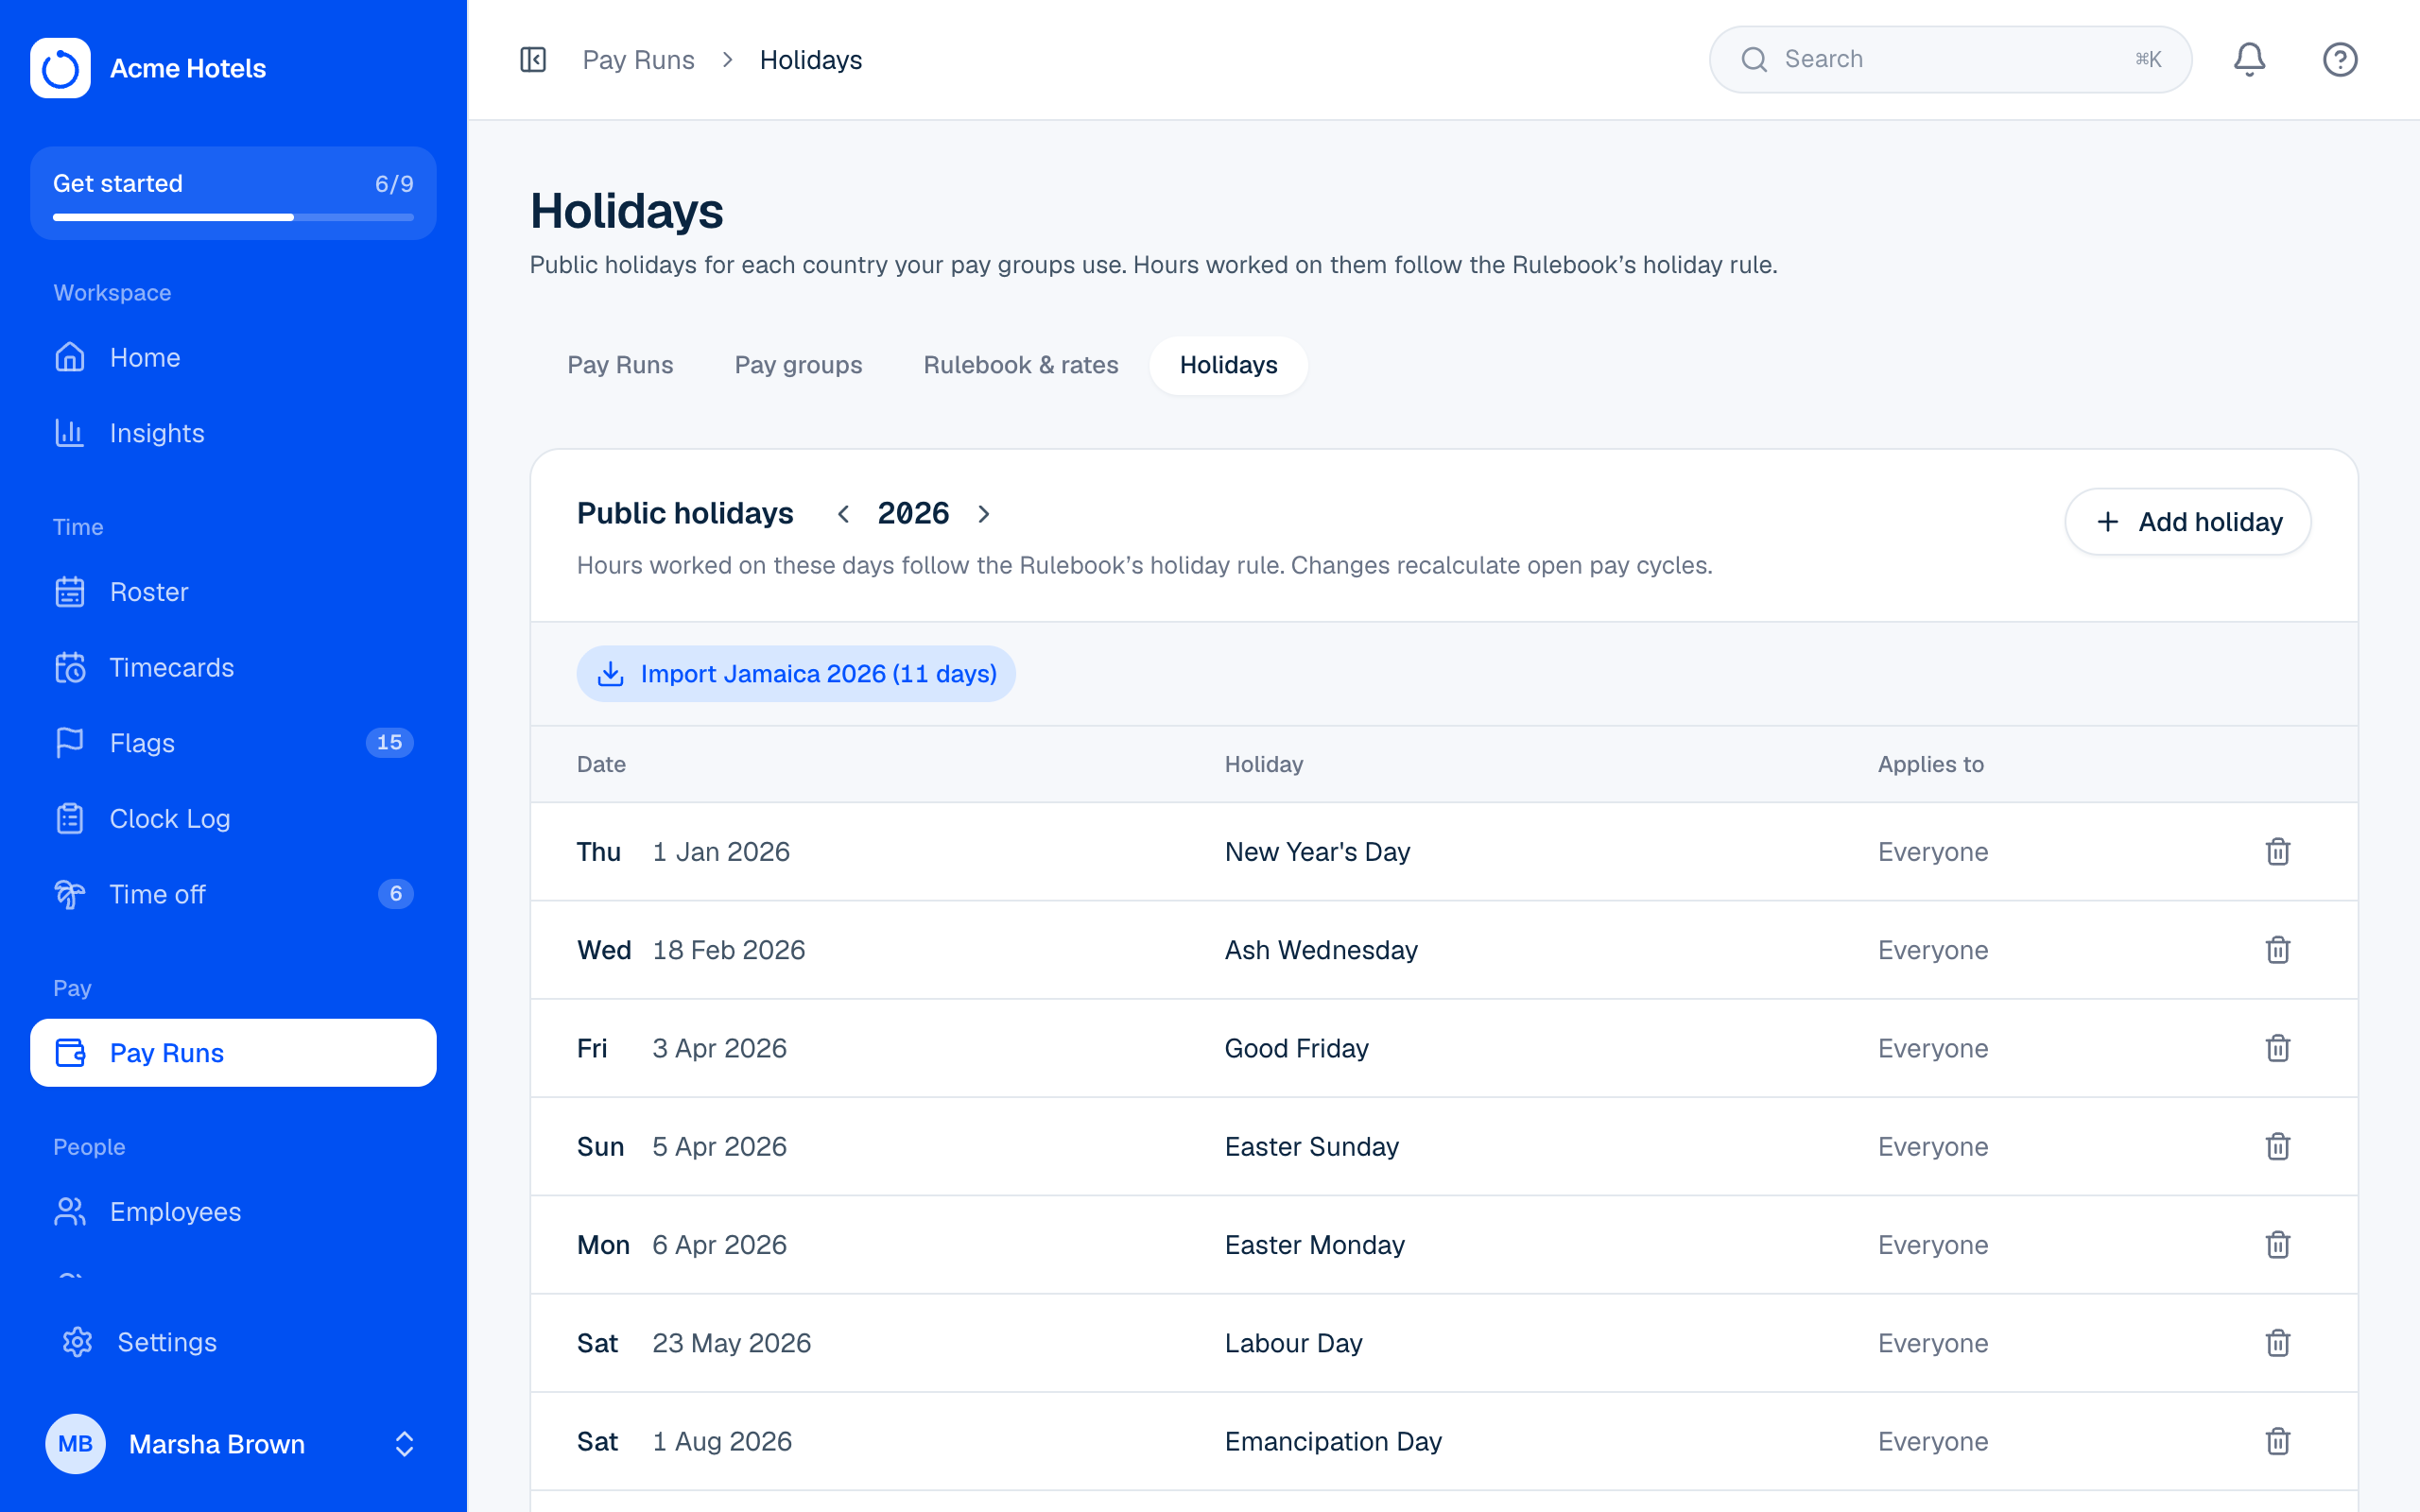Delete the New Year's Day holiday
Viewport: 2420px width, 1512px height.
(2278, 852)
